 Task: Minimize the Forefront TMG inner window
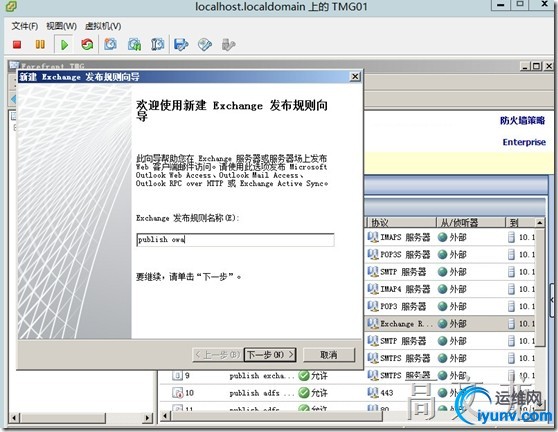525,66
